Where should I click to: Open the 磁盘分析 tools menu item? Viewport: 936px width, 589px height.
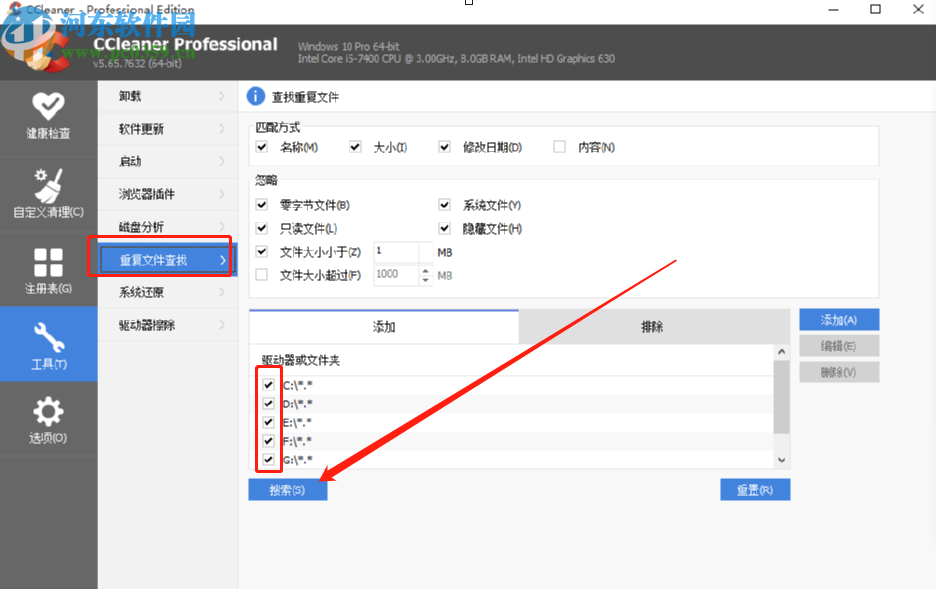click(168, 227)
